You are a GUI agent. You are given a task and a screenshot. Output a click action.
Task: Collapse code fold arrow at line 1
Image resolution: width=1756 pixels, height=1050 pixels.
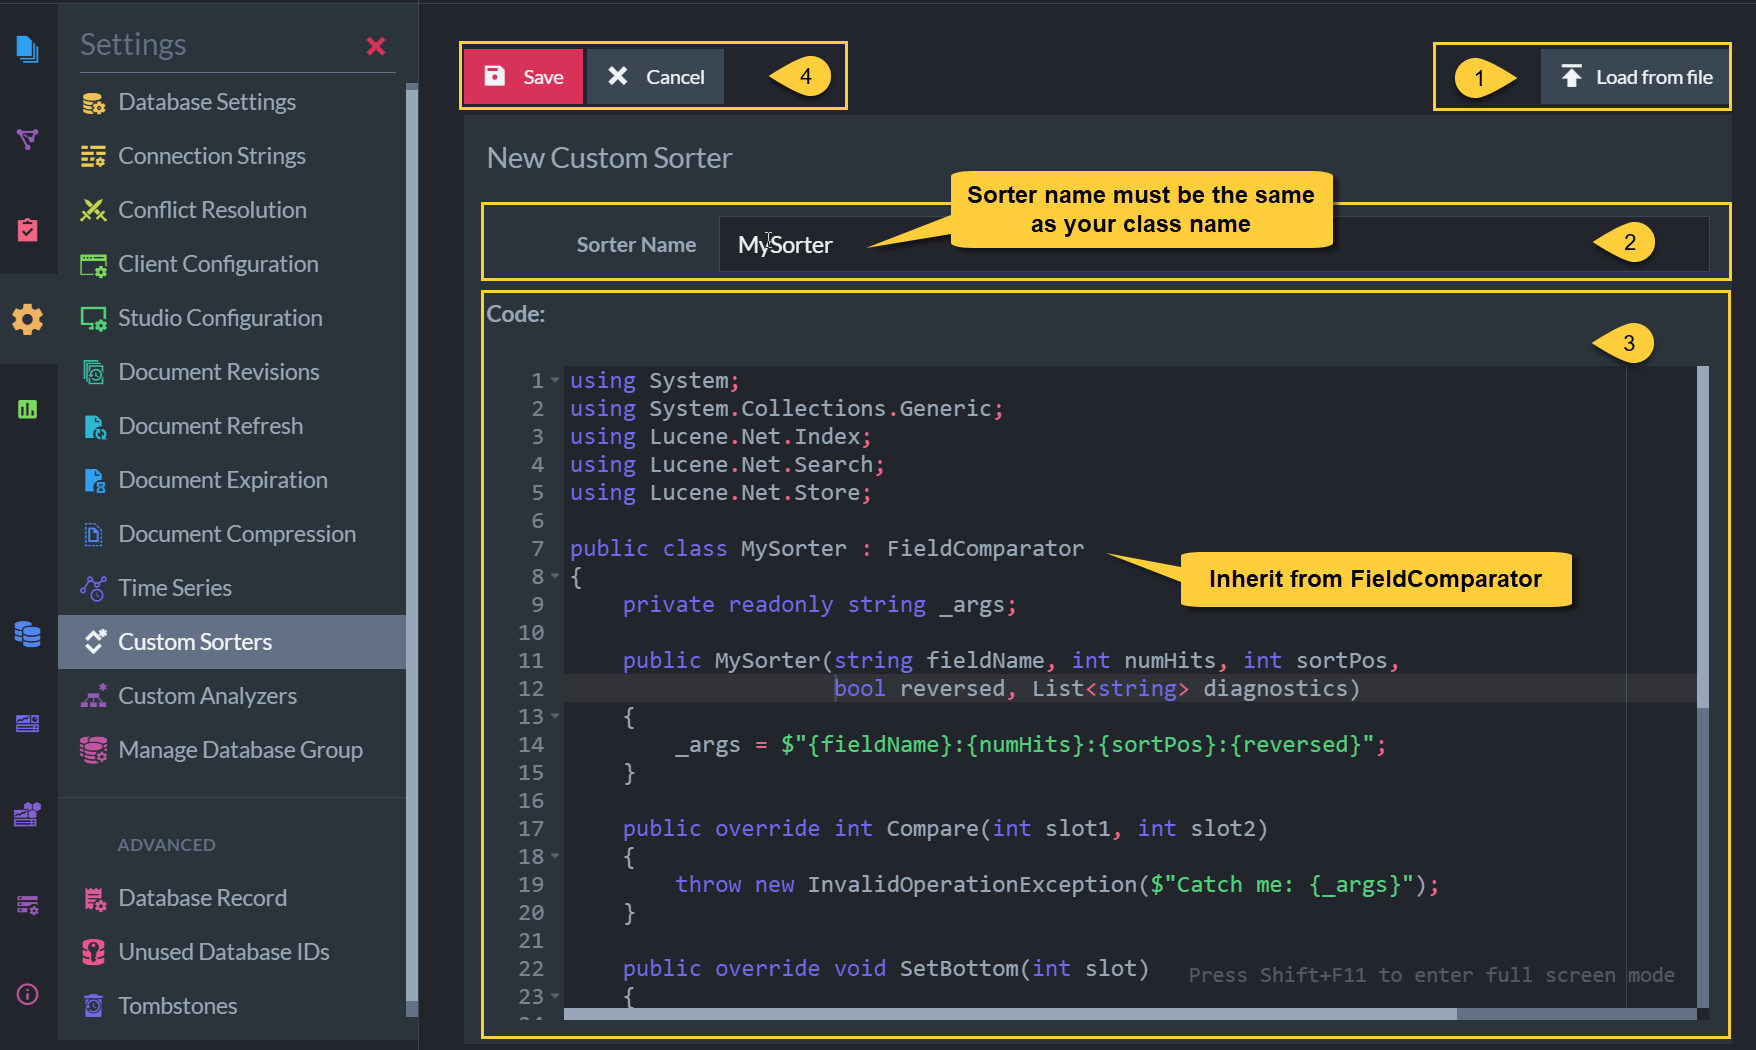(555, 380)
